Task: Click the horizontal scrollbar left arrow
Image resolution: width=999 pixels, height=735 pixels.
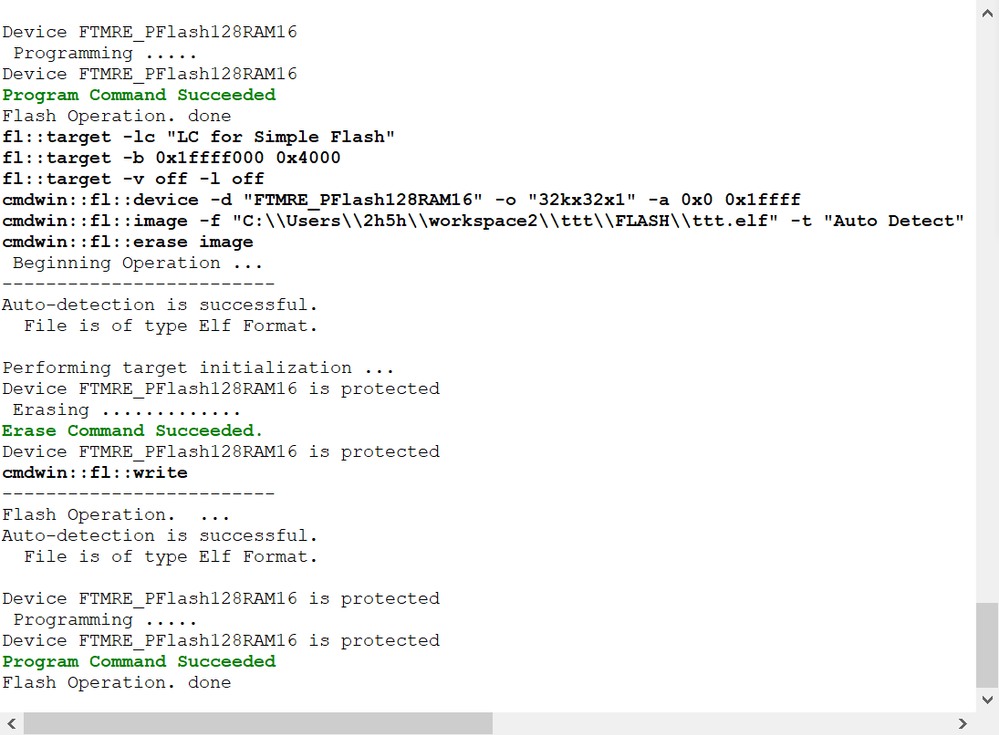Action: [11, 723]
